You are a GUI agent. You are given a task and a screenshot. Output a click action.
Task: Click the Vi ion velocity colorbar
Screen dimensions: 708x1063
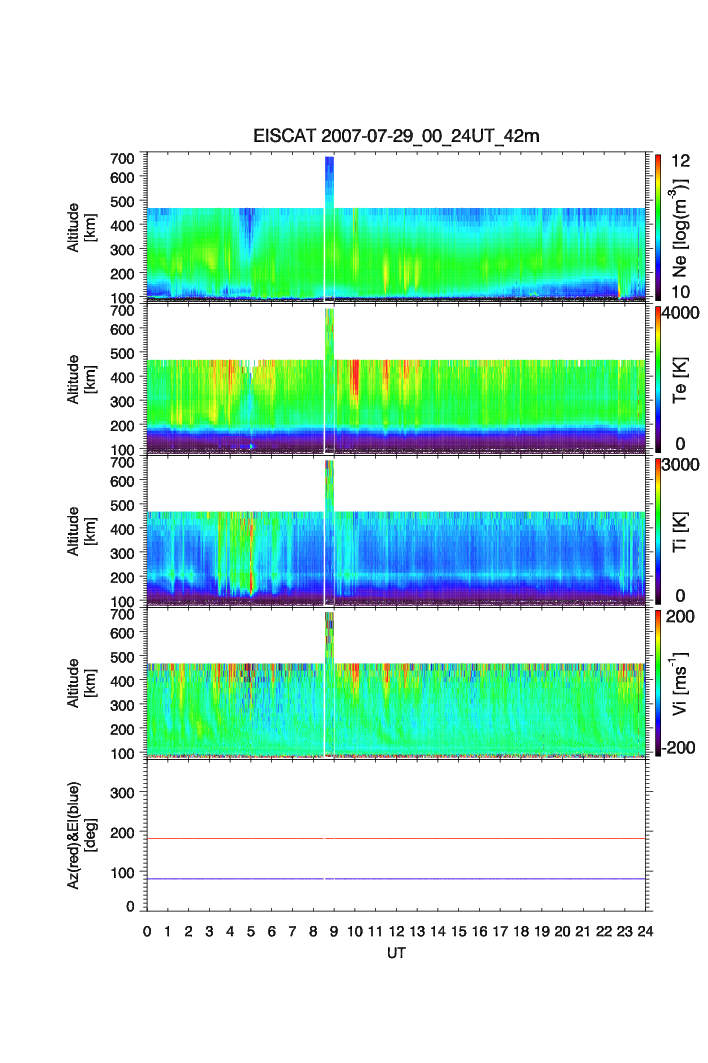click(658, 683)
